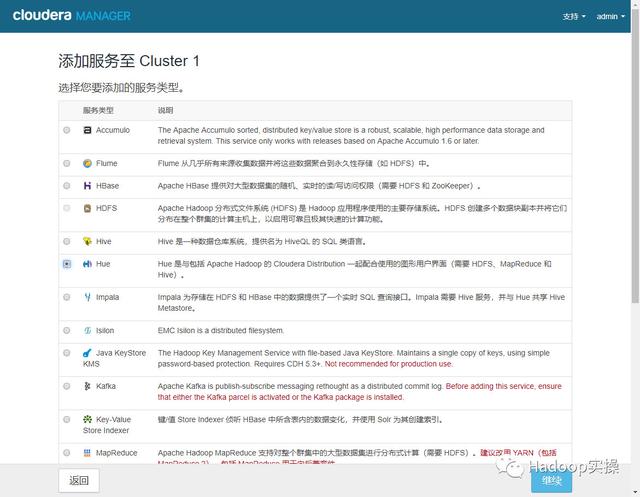
Task: Click the Flume service name
Action: tap(107, 164)
